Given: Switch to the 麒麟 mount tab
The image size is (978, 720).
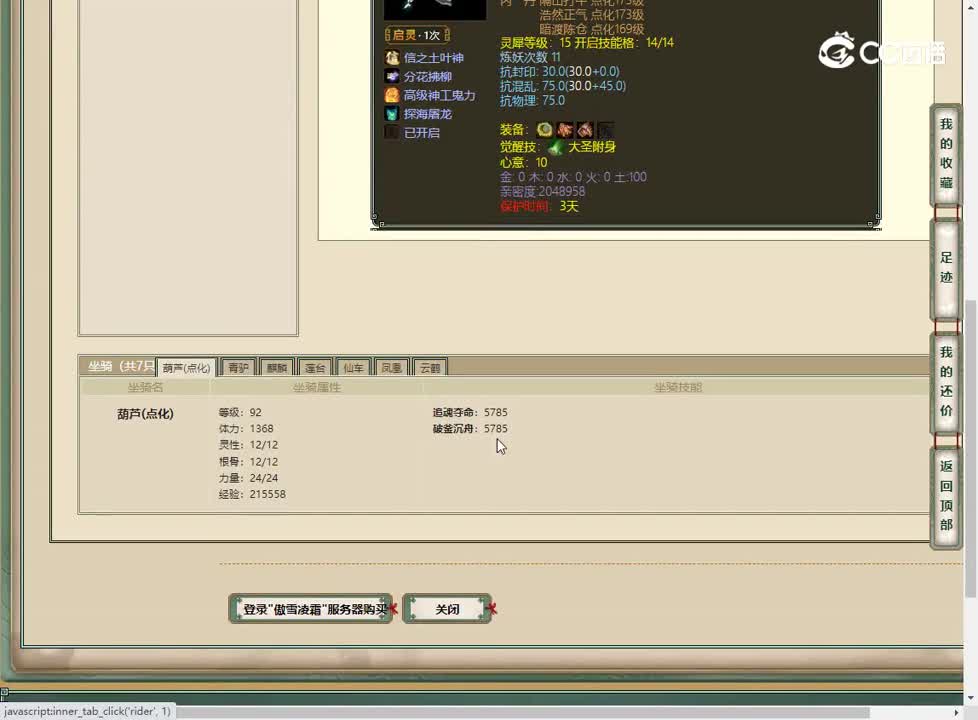Looking at the screenshot, I should 276,368.
